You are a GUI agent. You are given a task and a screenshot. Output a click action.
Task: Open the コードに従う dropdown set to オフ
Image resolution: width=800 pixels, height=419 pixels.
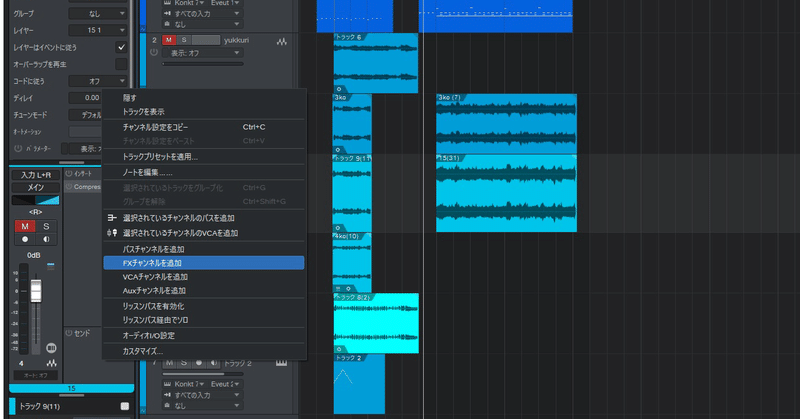click(97, 81)
